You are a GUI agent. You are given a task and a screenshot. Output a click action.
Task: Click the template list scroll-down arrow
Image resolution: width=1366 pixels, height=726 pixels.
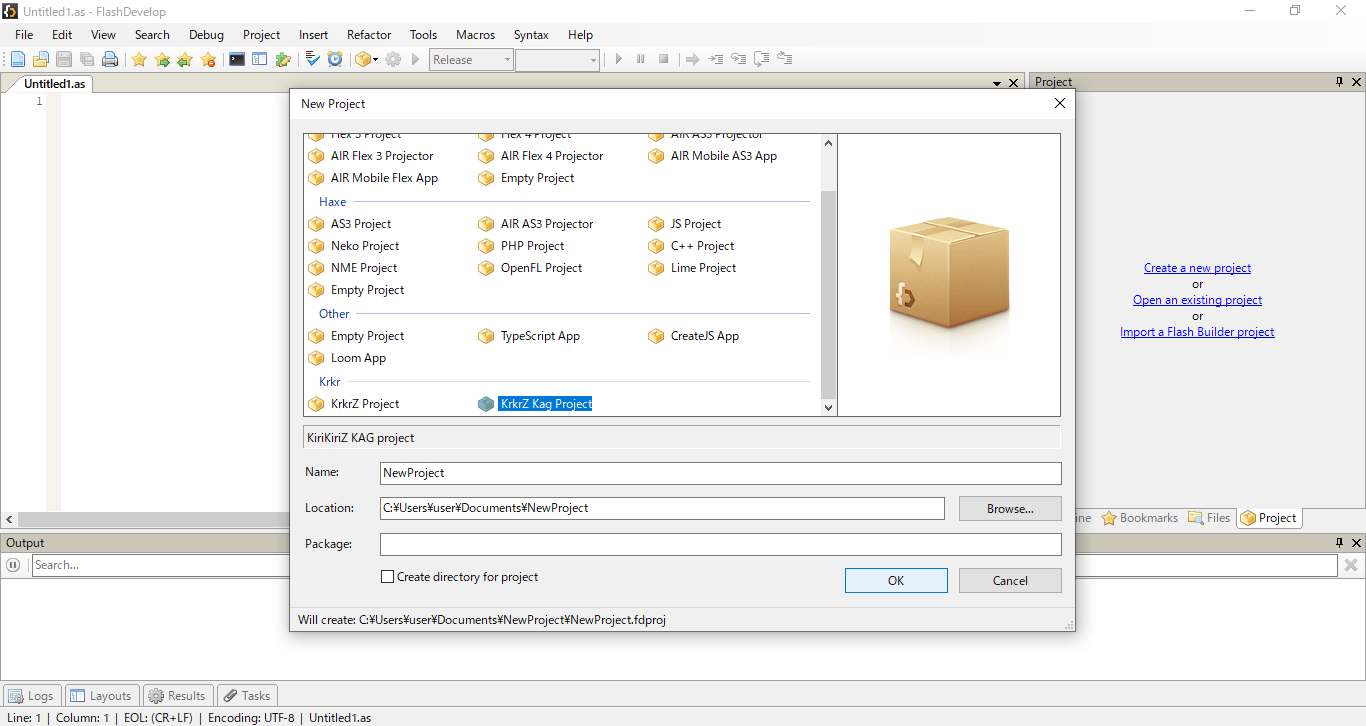(x=828, y=407)
